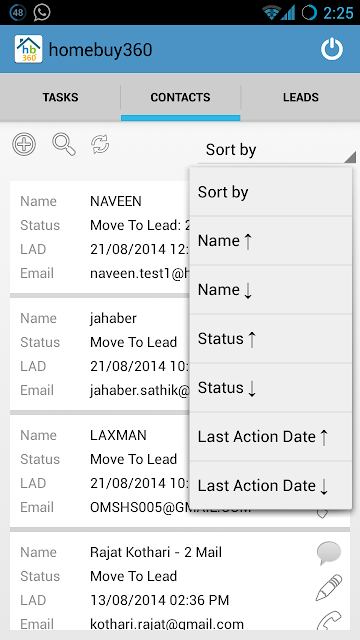Select the Sort by header item in list

click(271, 192)
